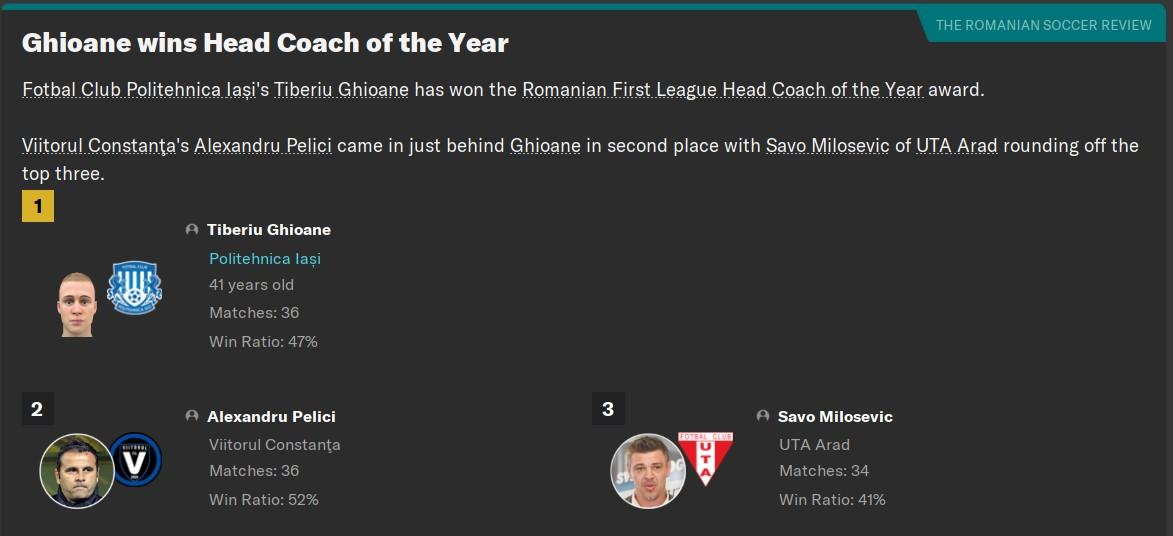
Task: Open The Romanian Soccer Review source tab
Action: point(1044,25)
